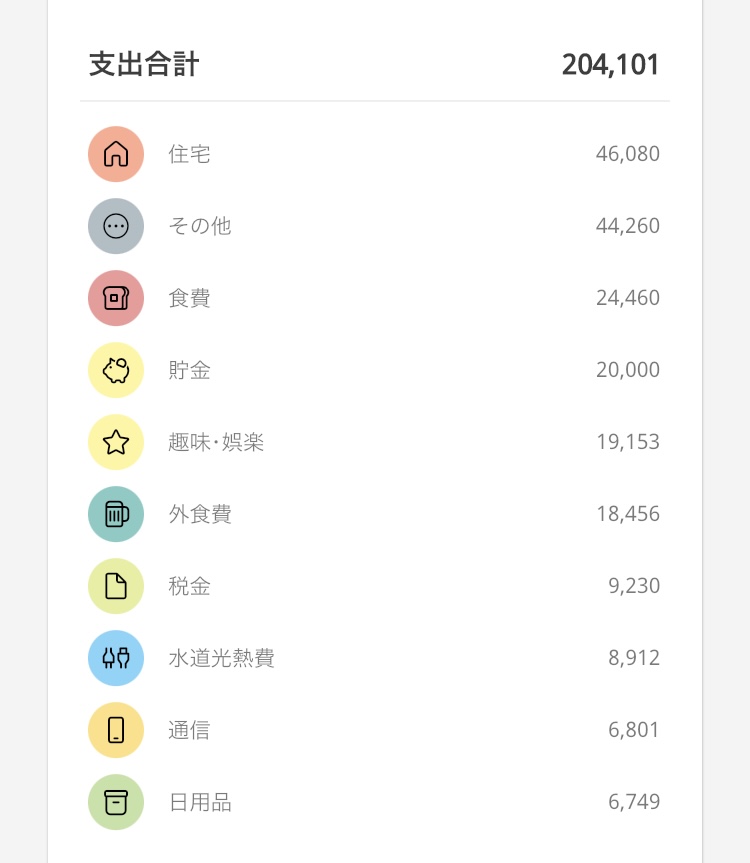Viewport: 750px width, 863px height.
Task: Click the 支出合計 heading
Action: [x=144, y=64]
